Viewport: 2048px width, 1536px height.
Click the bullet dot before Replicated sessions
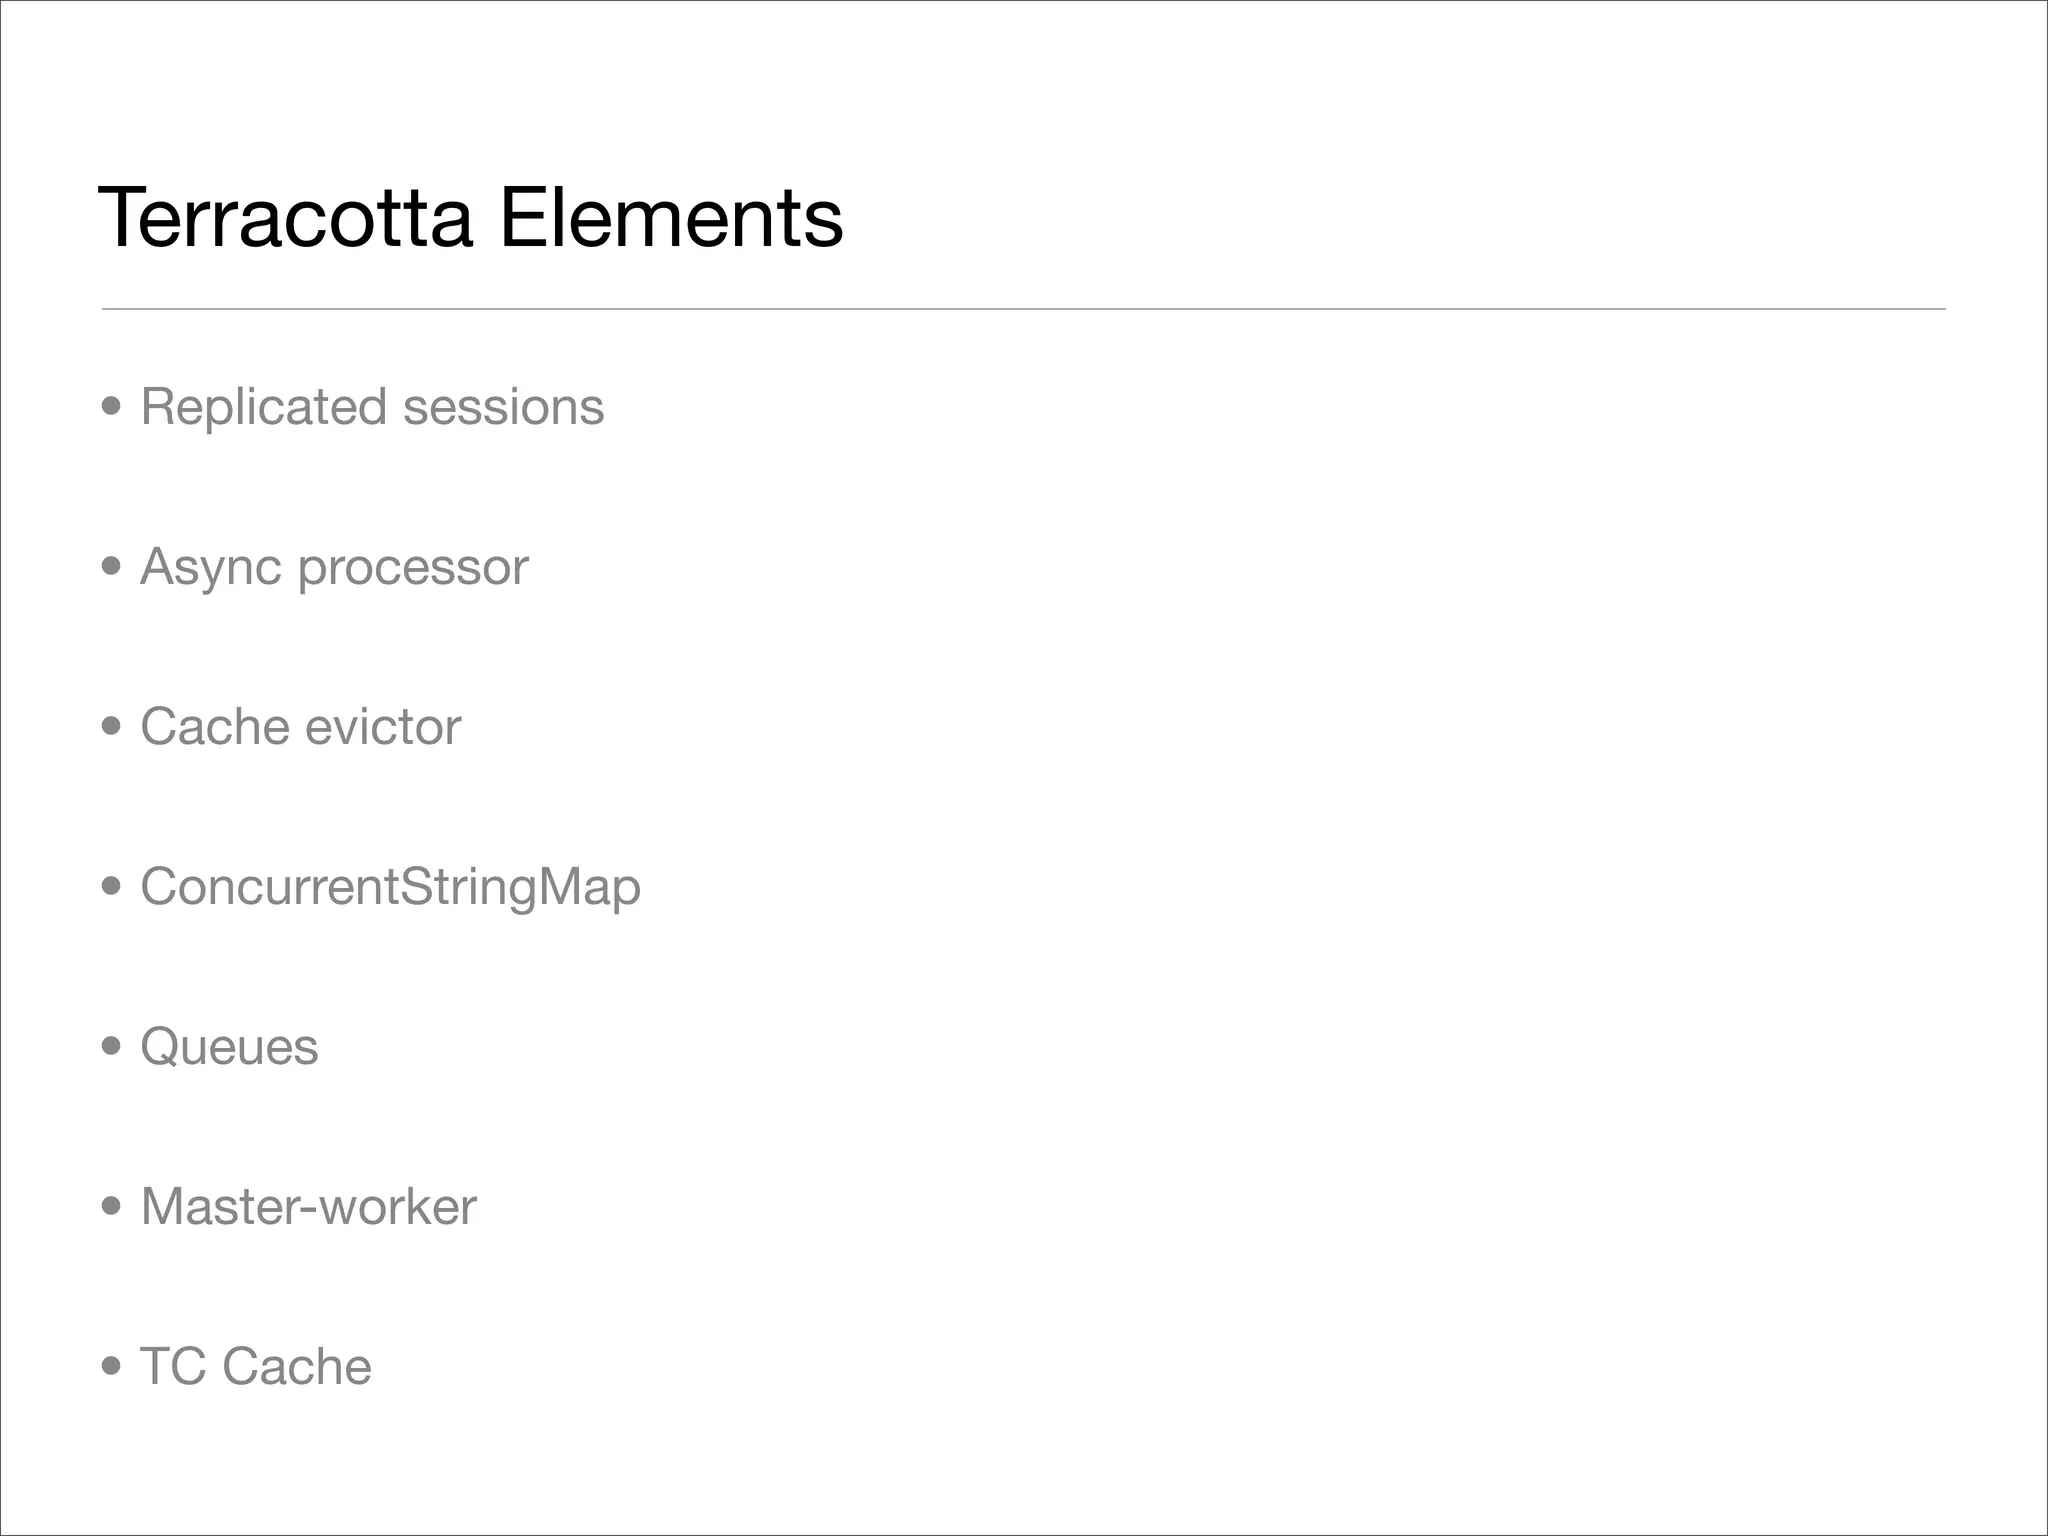coord(112,407)
